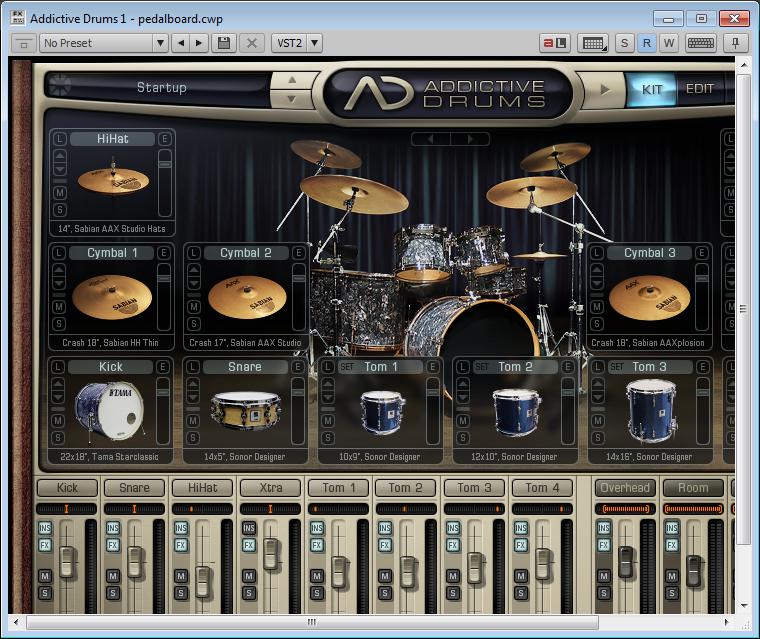Click the E button on the Snare slot
Screen dimensions: 760x639
coord(298,367)
